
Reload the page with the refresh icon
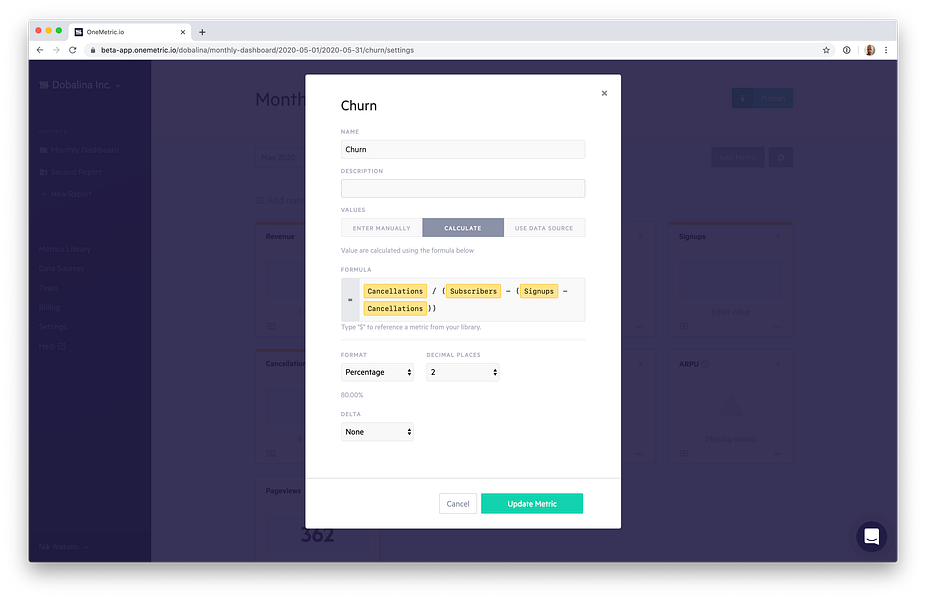[x=73, y=50]
